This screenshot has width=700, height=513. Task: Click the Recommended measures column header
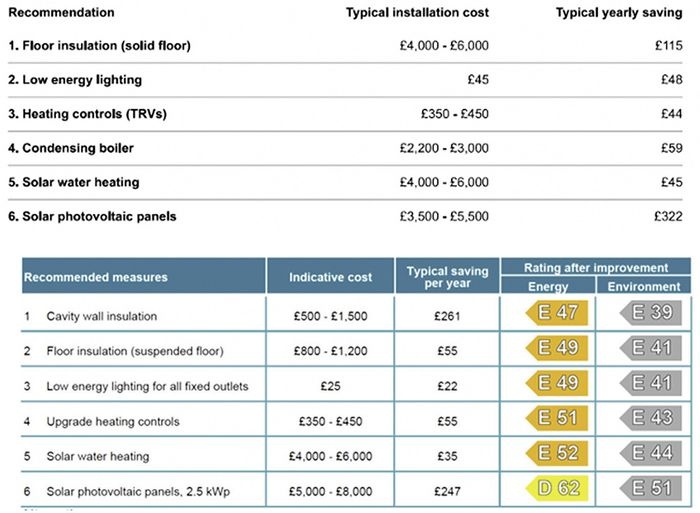143,276
